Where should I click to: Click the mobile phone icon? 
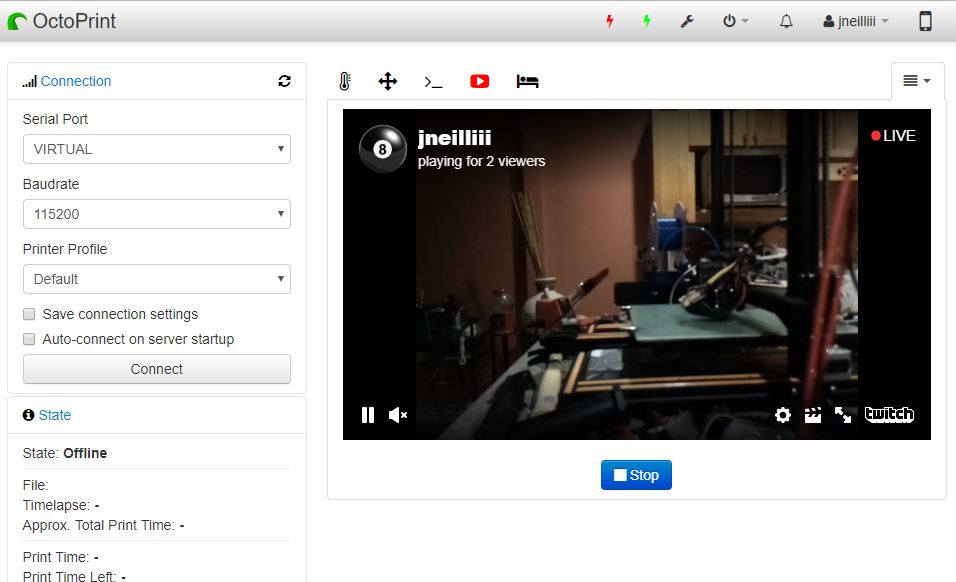click(x=925, y=21)
